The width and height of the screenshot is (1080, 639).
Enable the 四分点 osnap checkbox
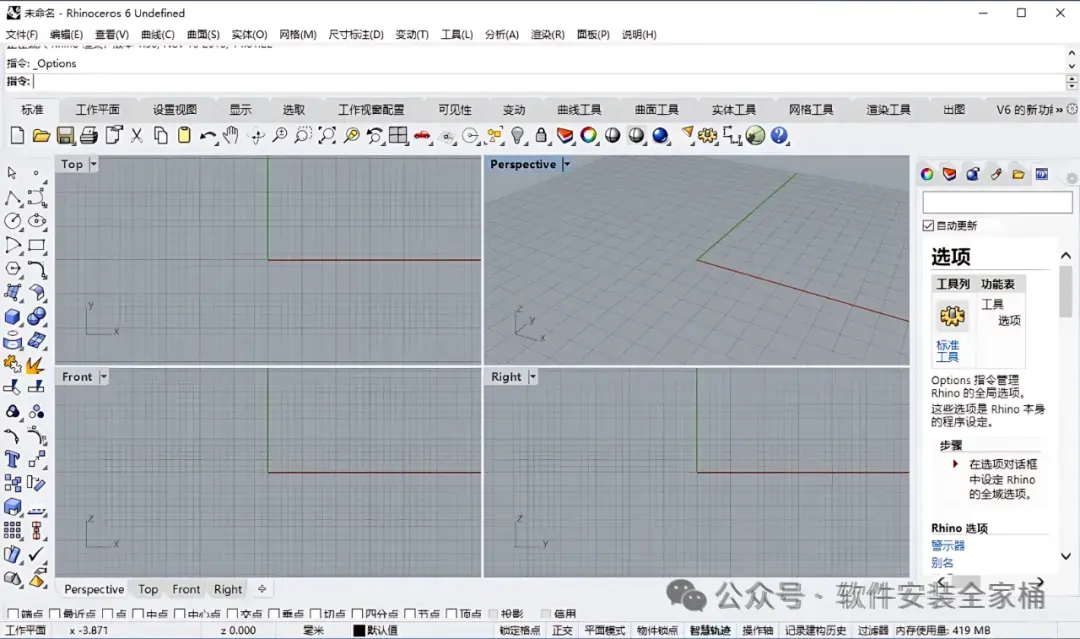(357, 614)
